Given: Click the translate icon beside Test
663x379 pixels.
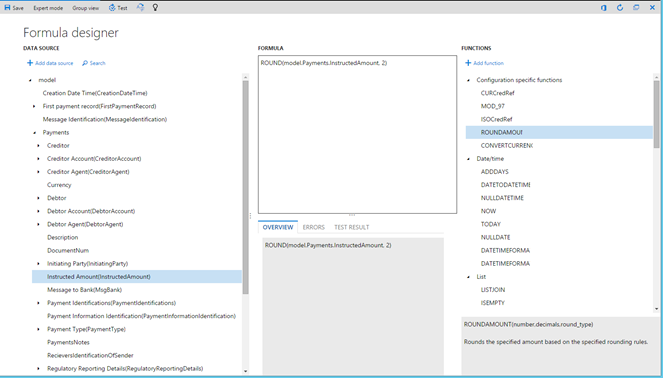Looking at the screenshot, I should pyautogui.click(x=140, y=7).
